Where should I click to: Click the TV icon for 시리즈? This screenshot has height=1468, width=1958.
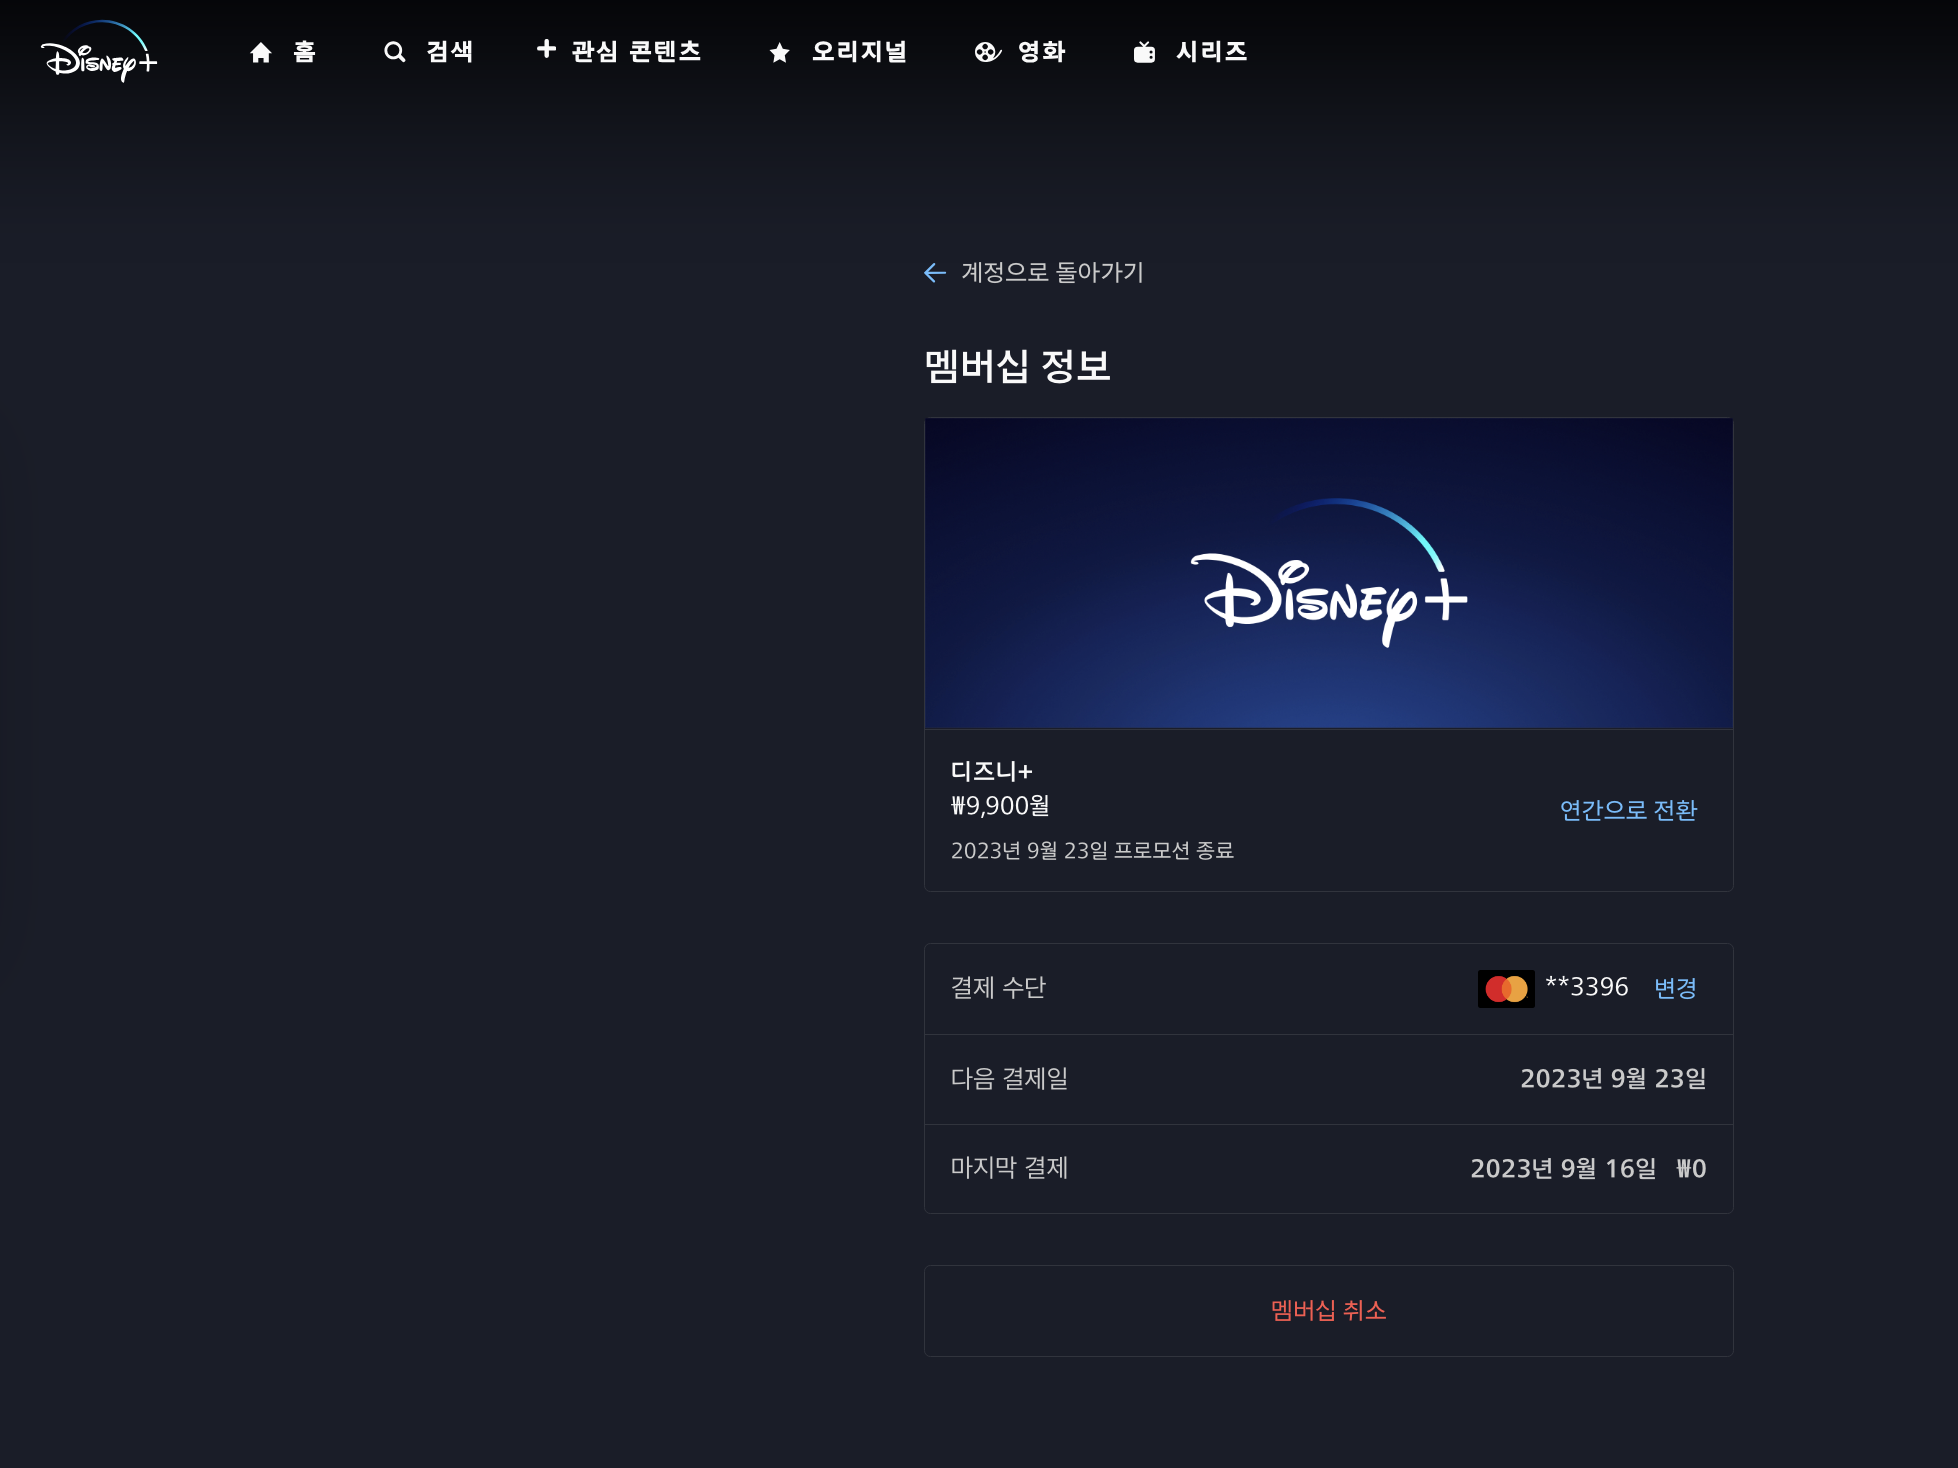coord(1145,52)
